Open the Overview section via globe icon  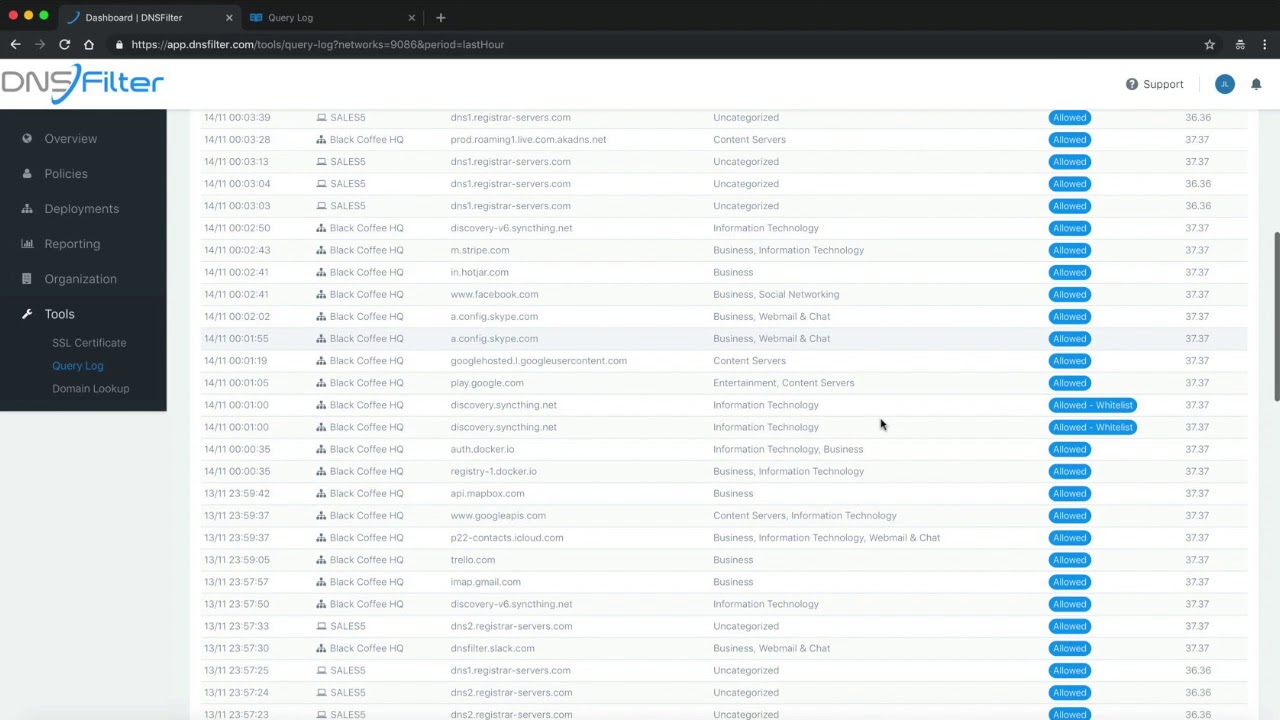tap(27, 138)
